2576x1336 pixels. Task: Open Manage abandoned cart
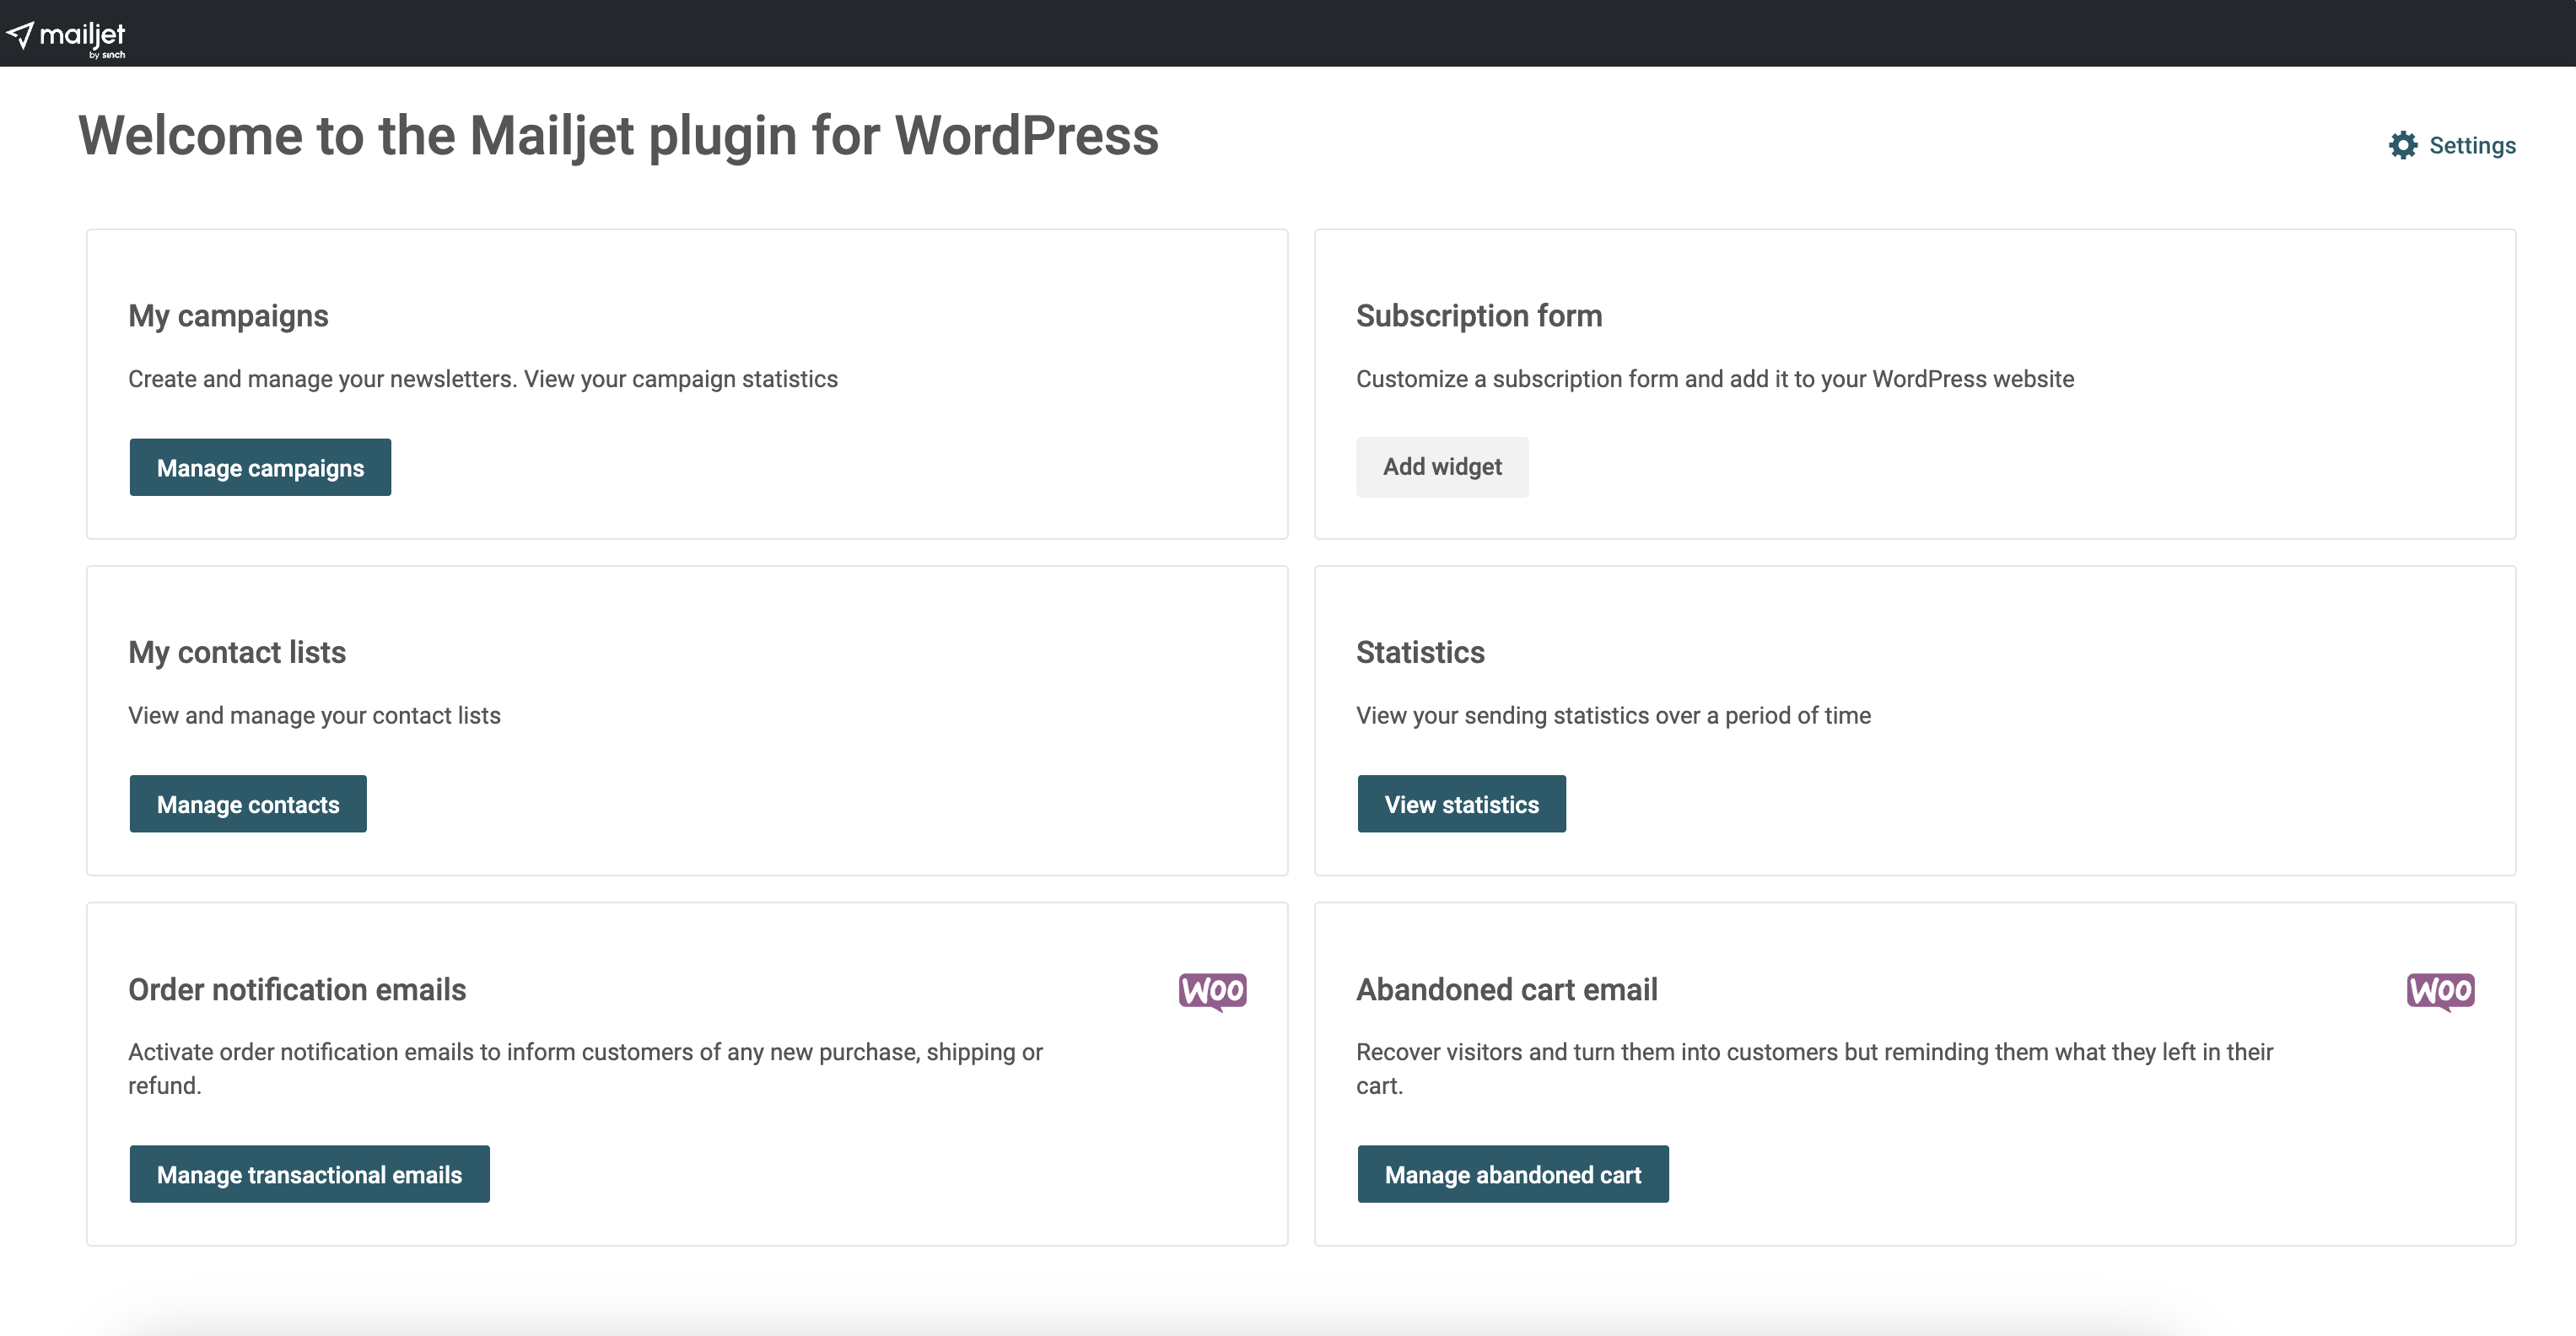pyautogui.click(x=1512, y=1174)
